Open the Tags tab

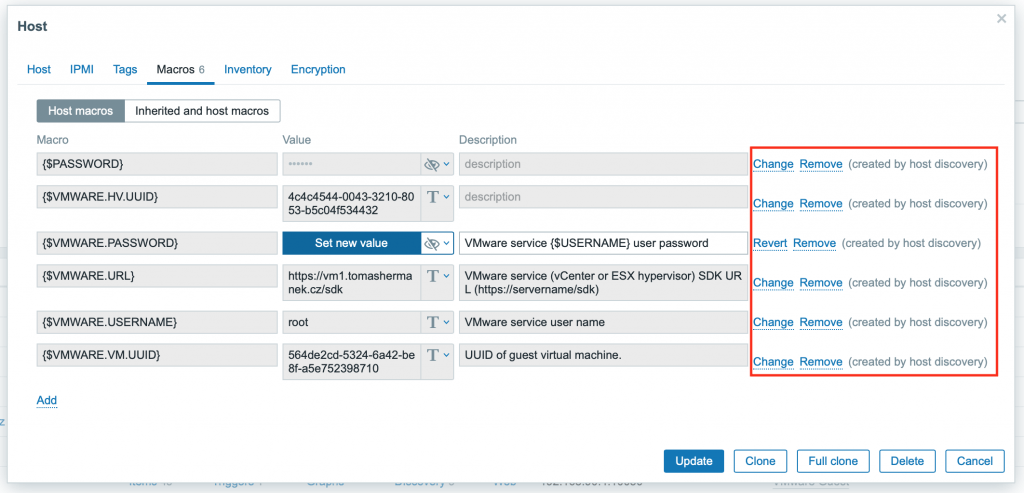click(125, 70)
